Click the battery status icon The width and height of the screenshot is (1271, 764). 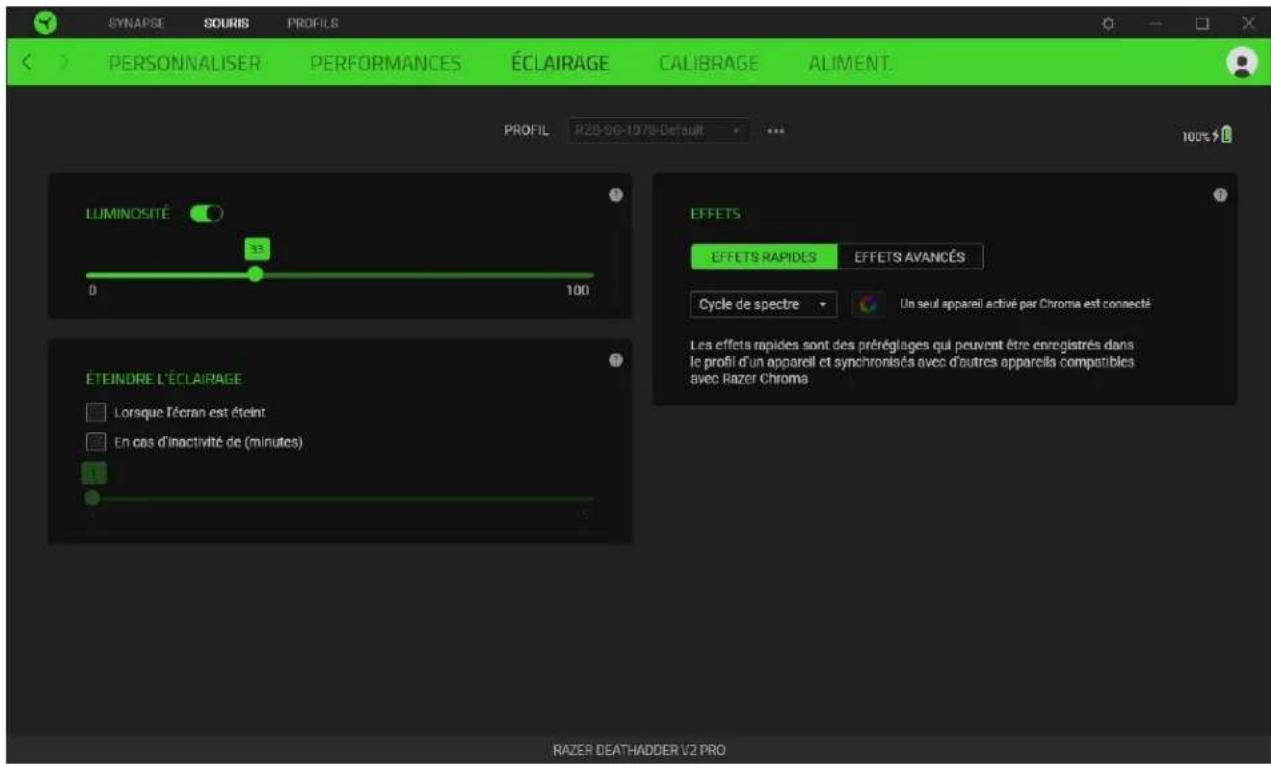(1226, 135)
